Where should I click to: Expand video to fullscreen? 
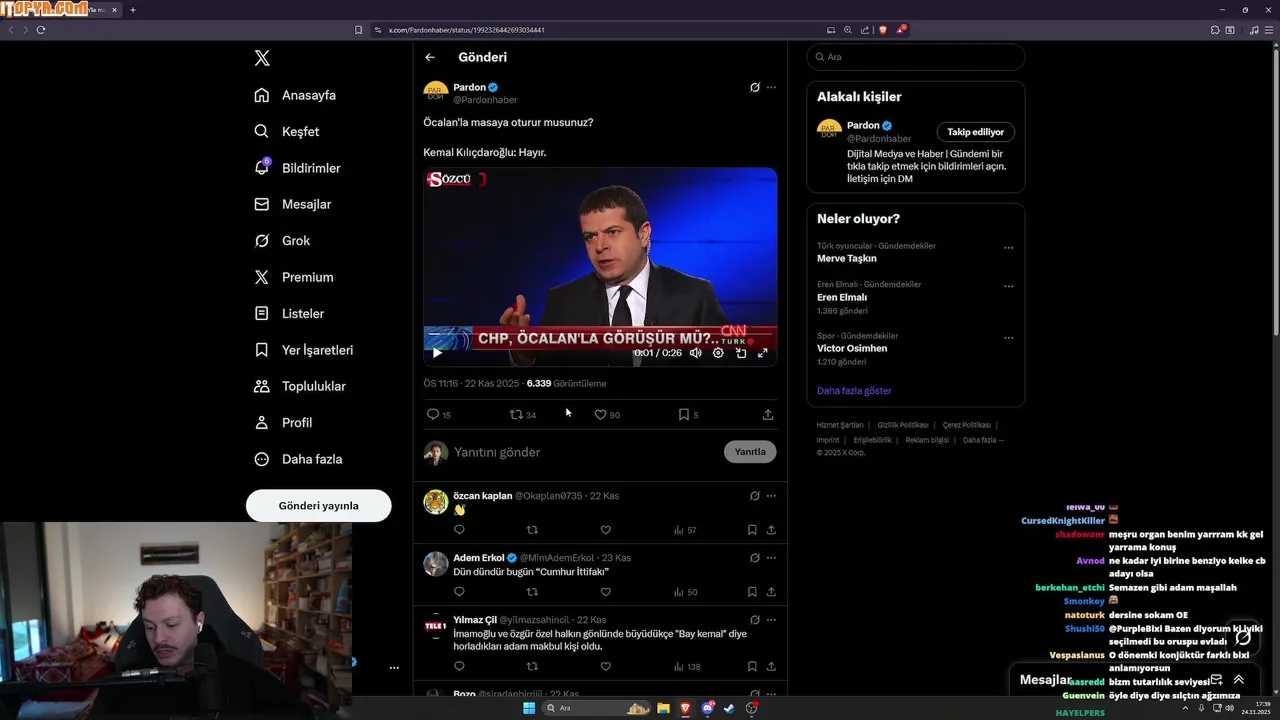tap(762, 353)
